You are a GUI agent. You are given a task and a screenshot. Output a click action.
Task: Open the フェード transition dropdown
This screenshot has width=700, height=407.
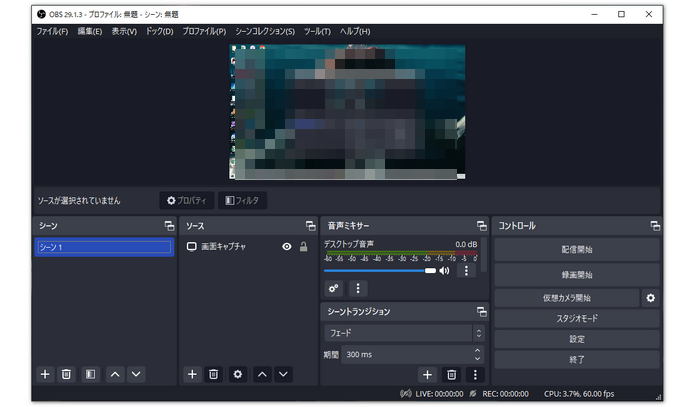click(405, 332)
